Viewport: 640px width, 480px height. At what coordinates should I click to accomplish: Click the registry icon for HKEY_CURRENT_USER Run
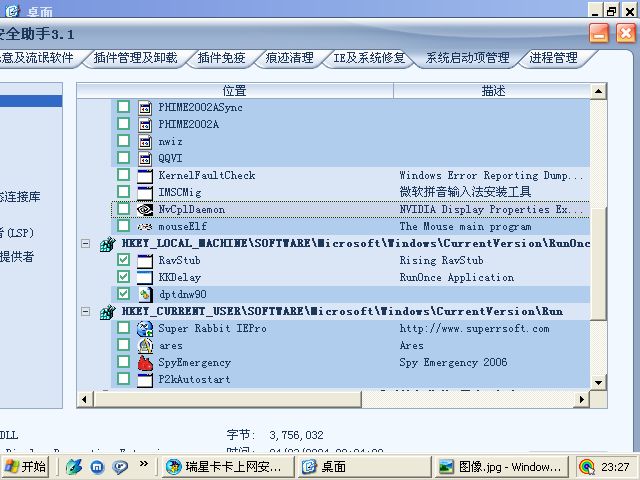point(108,312)
